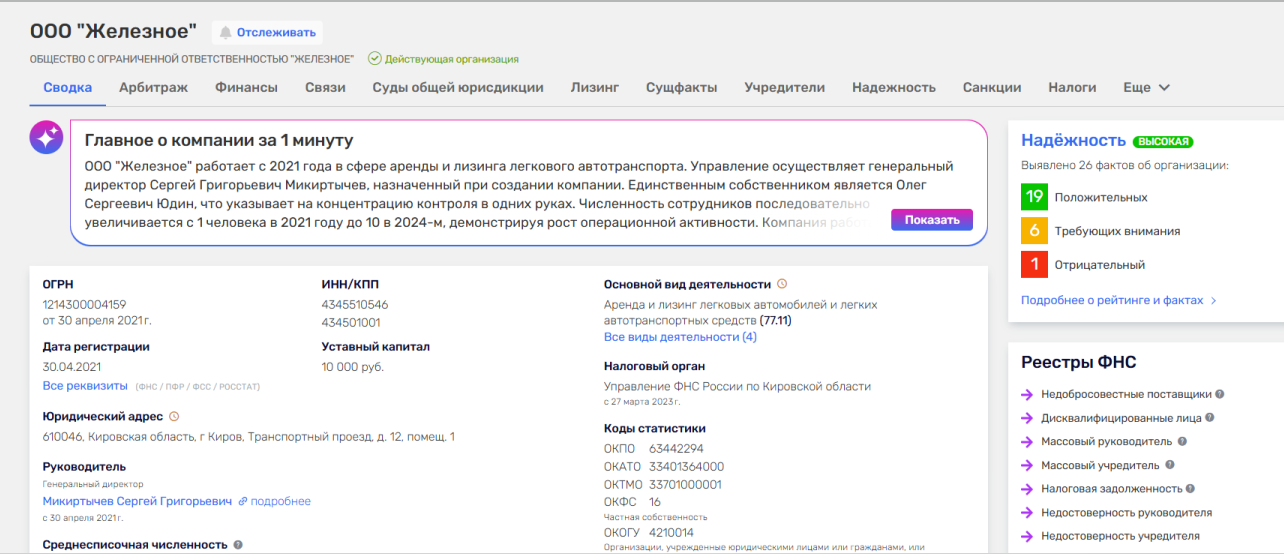1284x554 pixels.
Task: Click the green 19 Положительных square
Action: 1033,198
